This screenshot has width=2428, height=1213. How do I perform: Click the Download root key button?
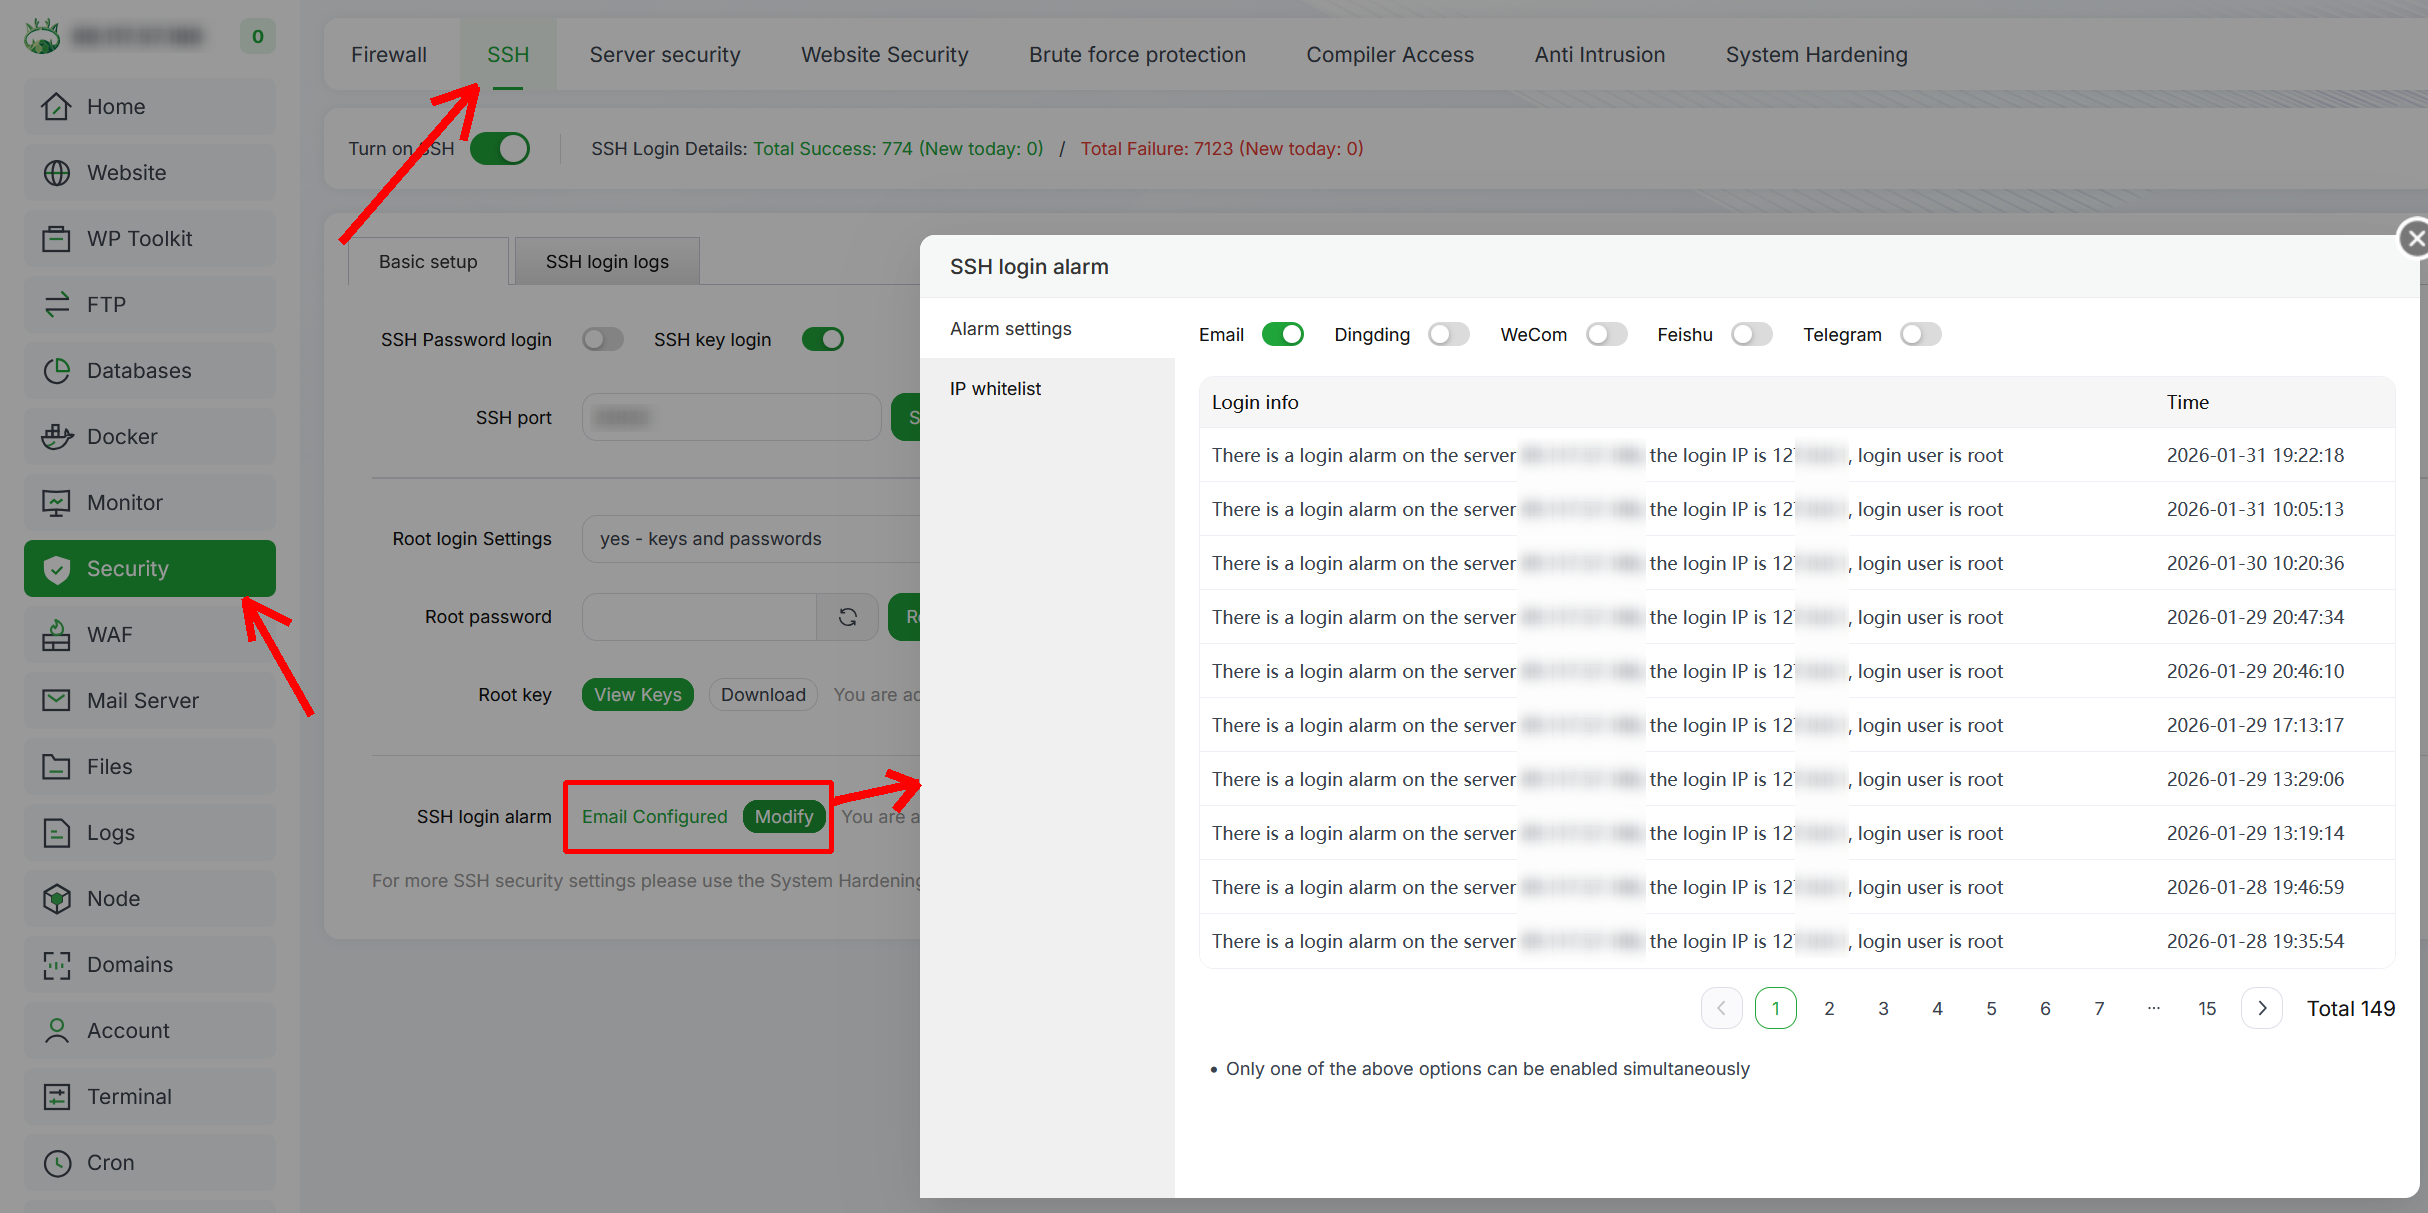point(763,695)
